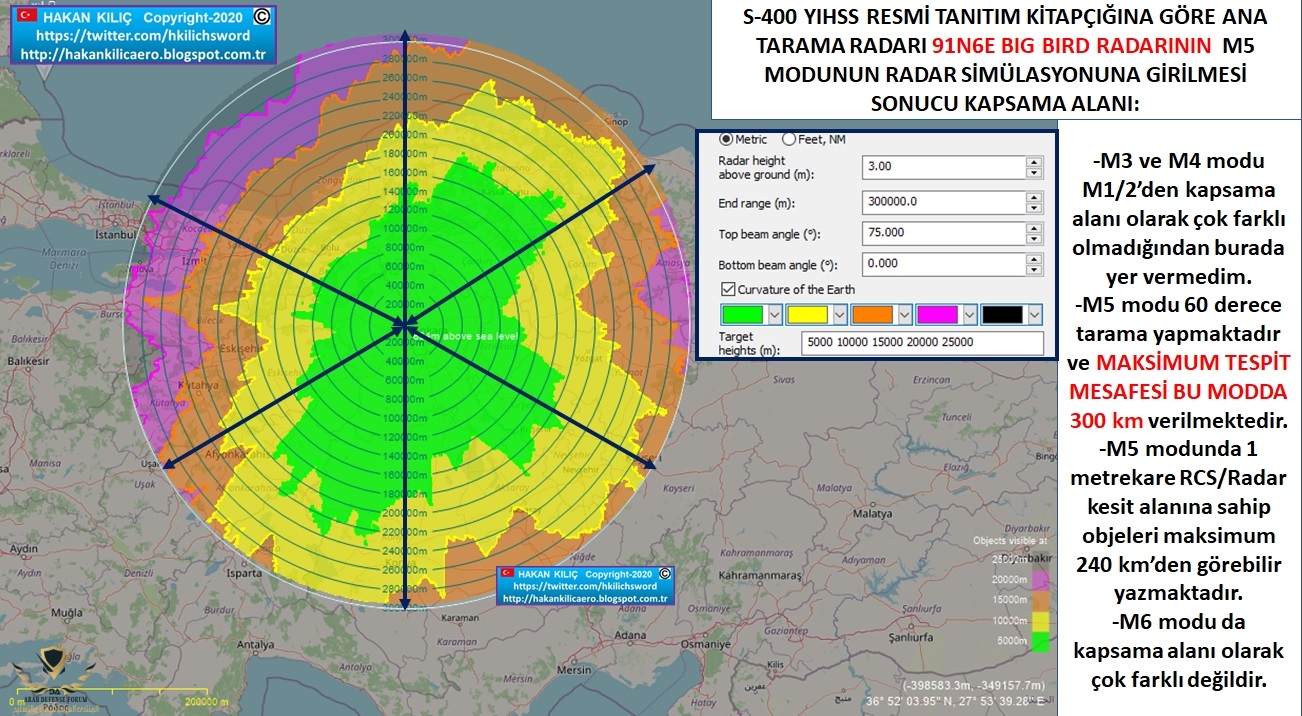This screenshot has height=716, width=1302.
Task: Click the radar center marker on map
Action: coord(403,324)
